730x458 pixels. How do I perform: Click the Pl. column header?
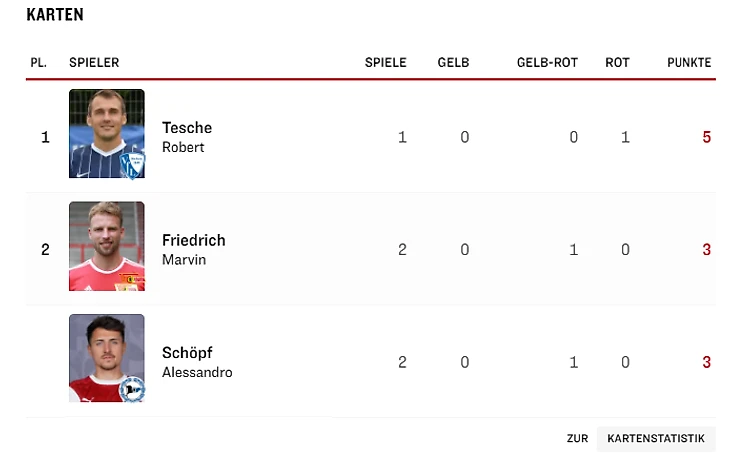tap(39, 62)
